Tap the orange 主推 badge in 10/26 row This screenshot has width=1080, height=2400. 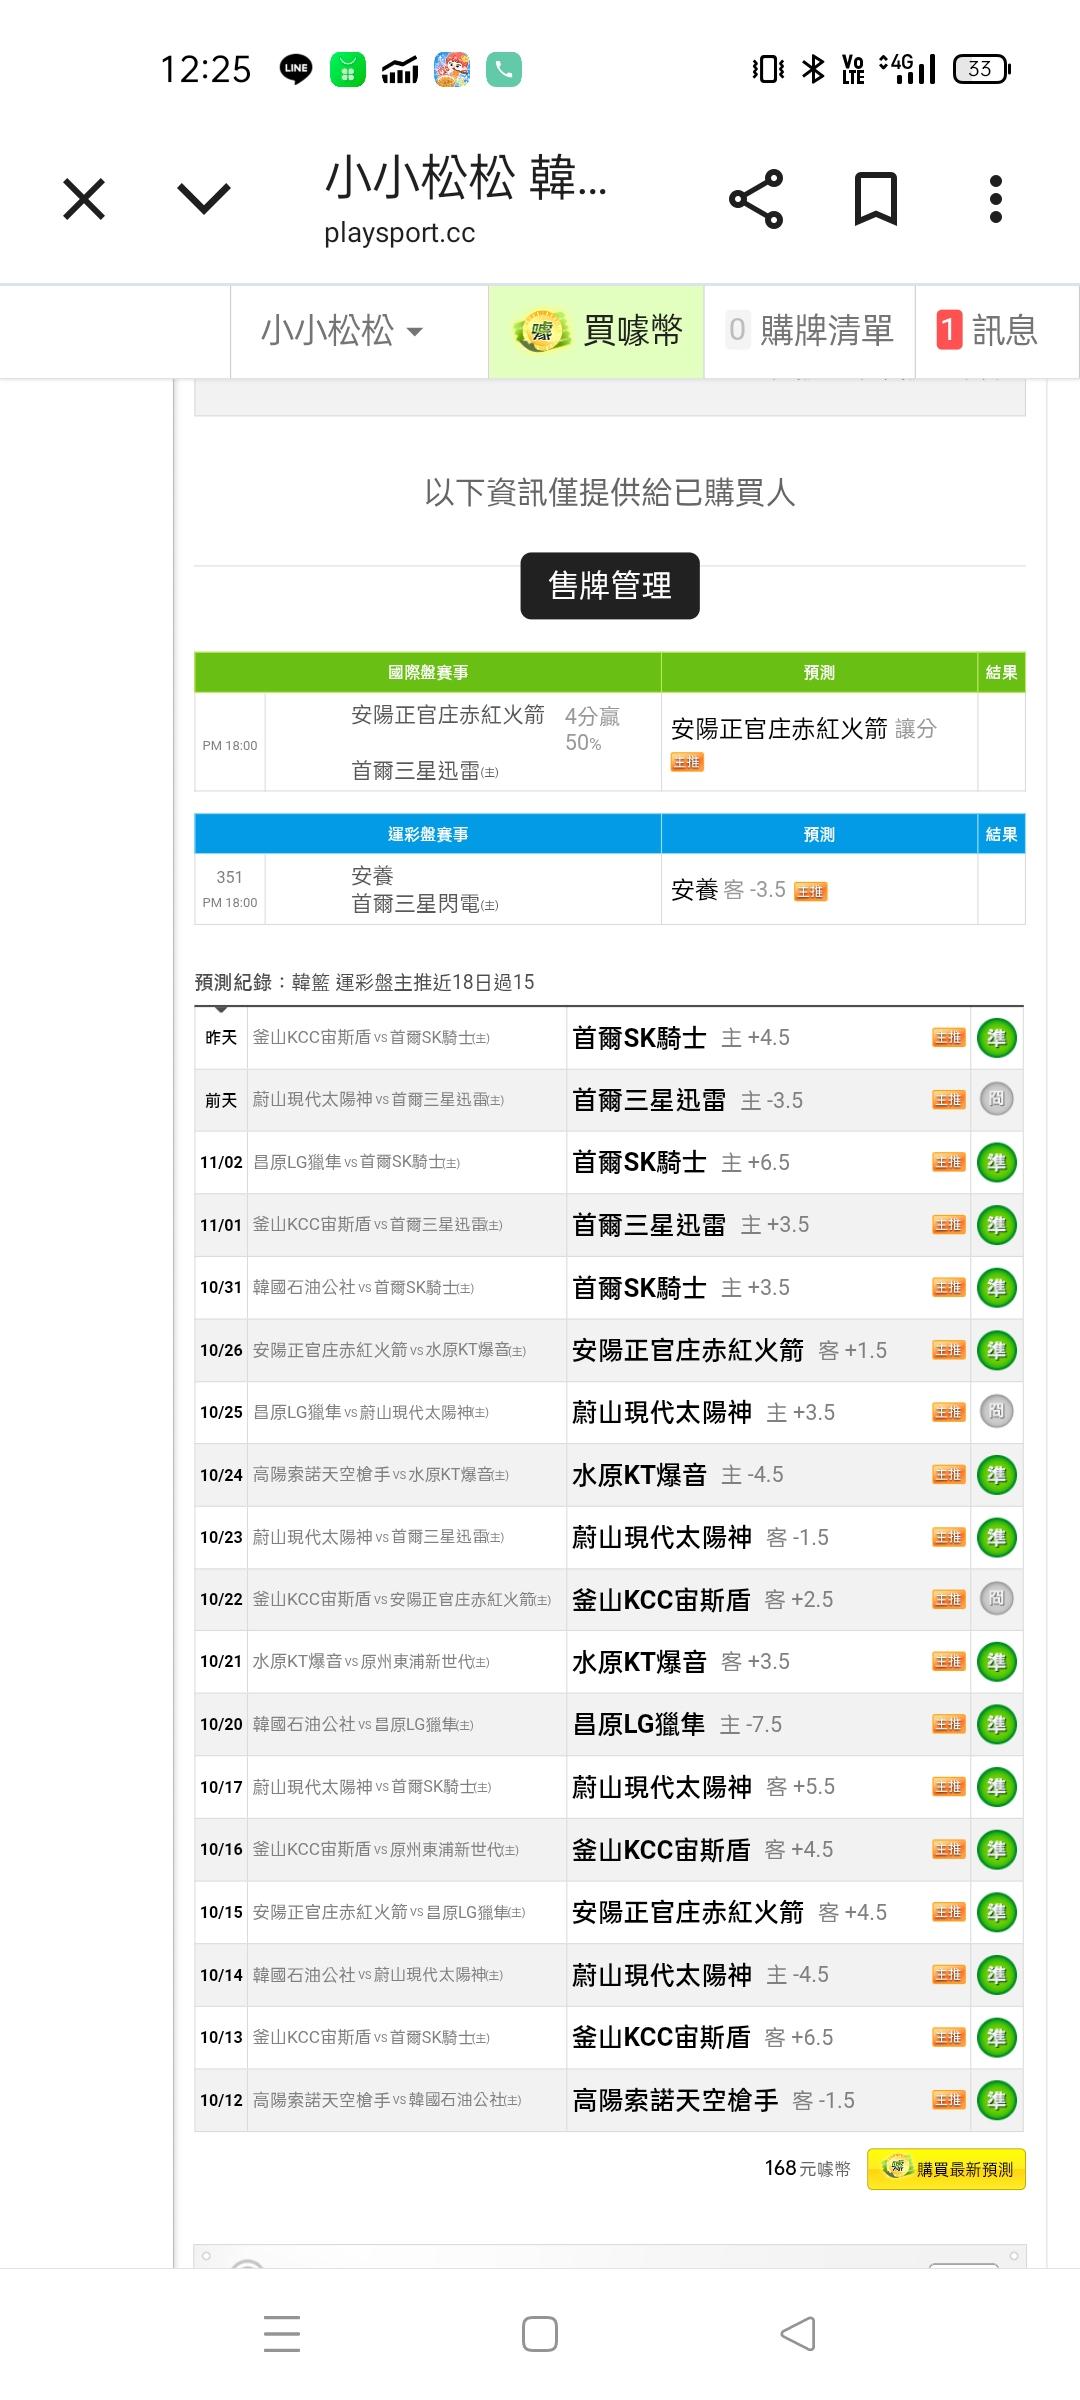pyautogui.click(x=948, y=1350)
